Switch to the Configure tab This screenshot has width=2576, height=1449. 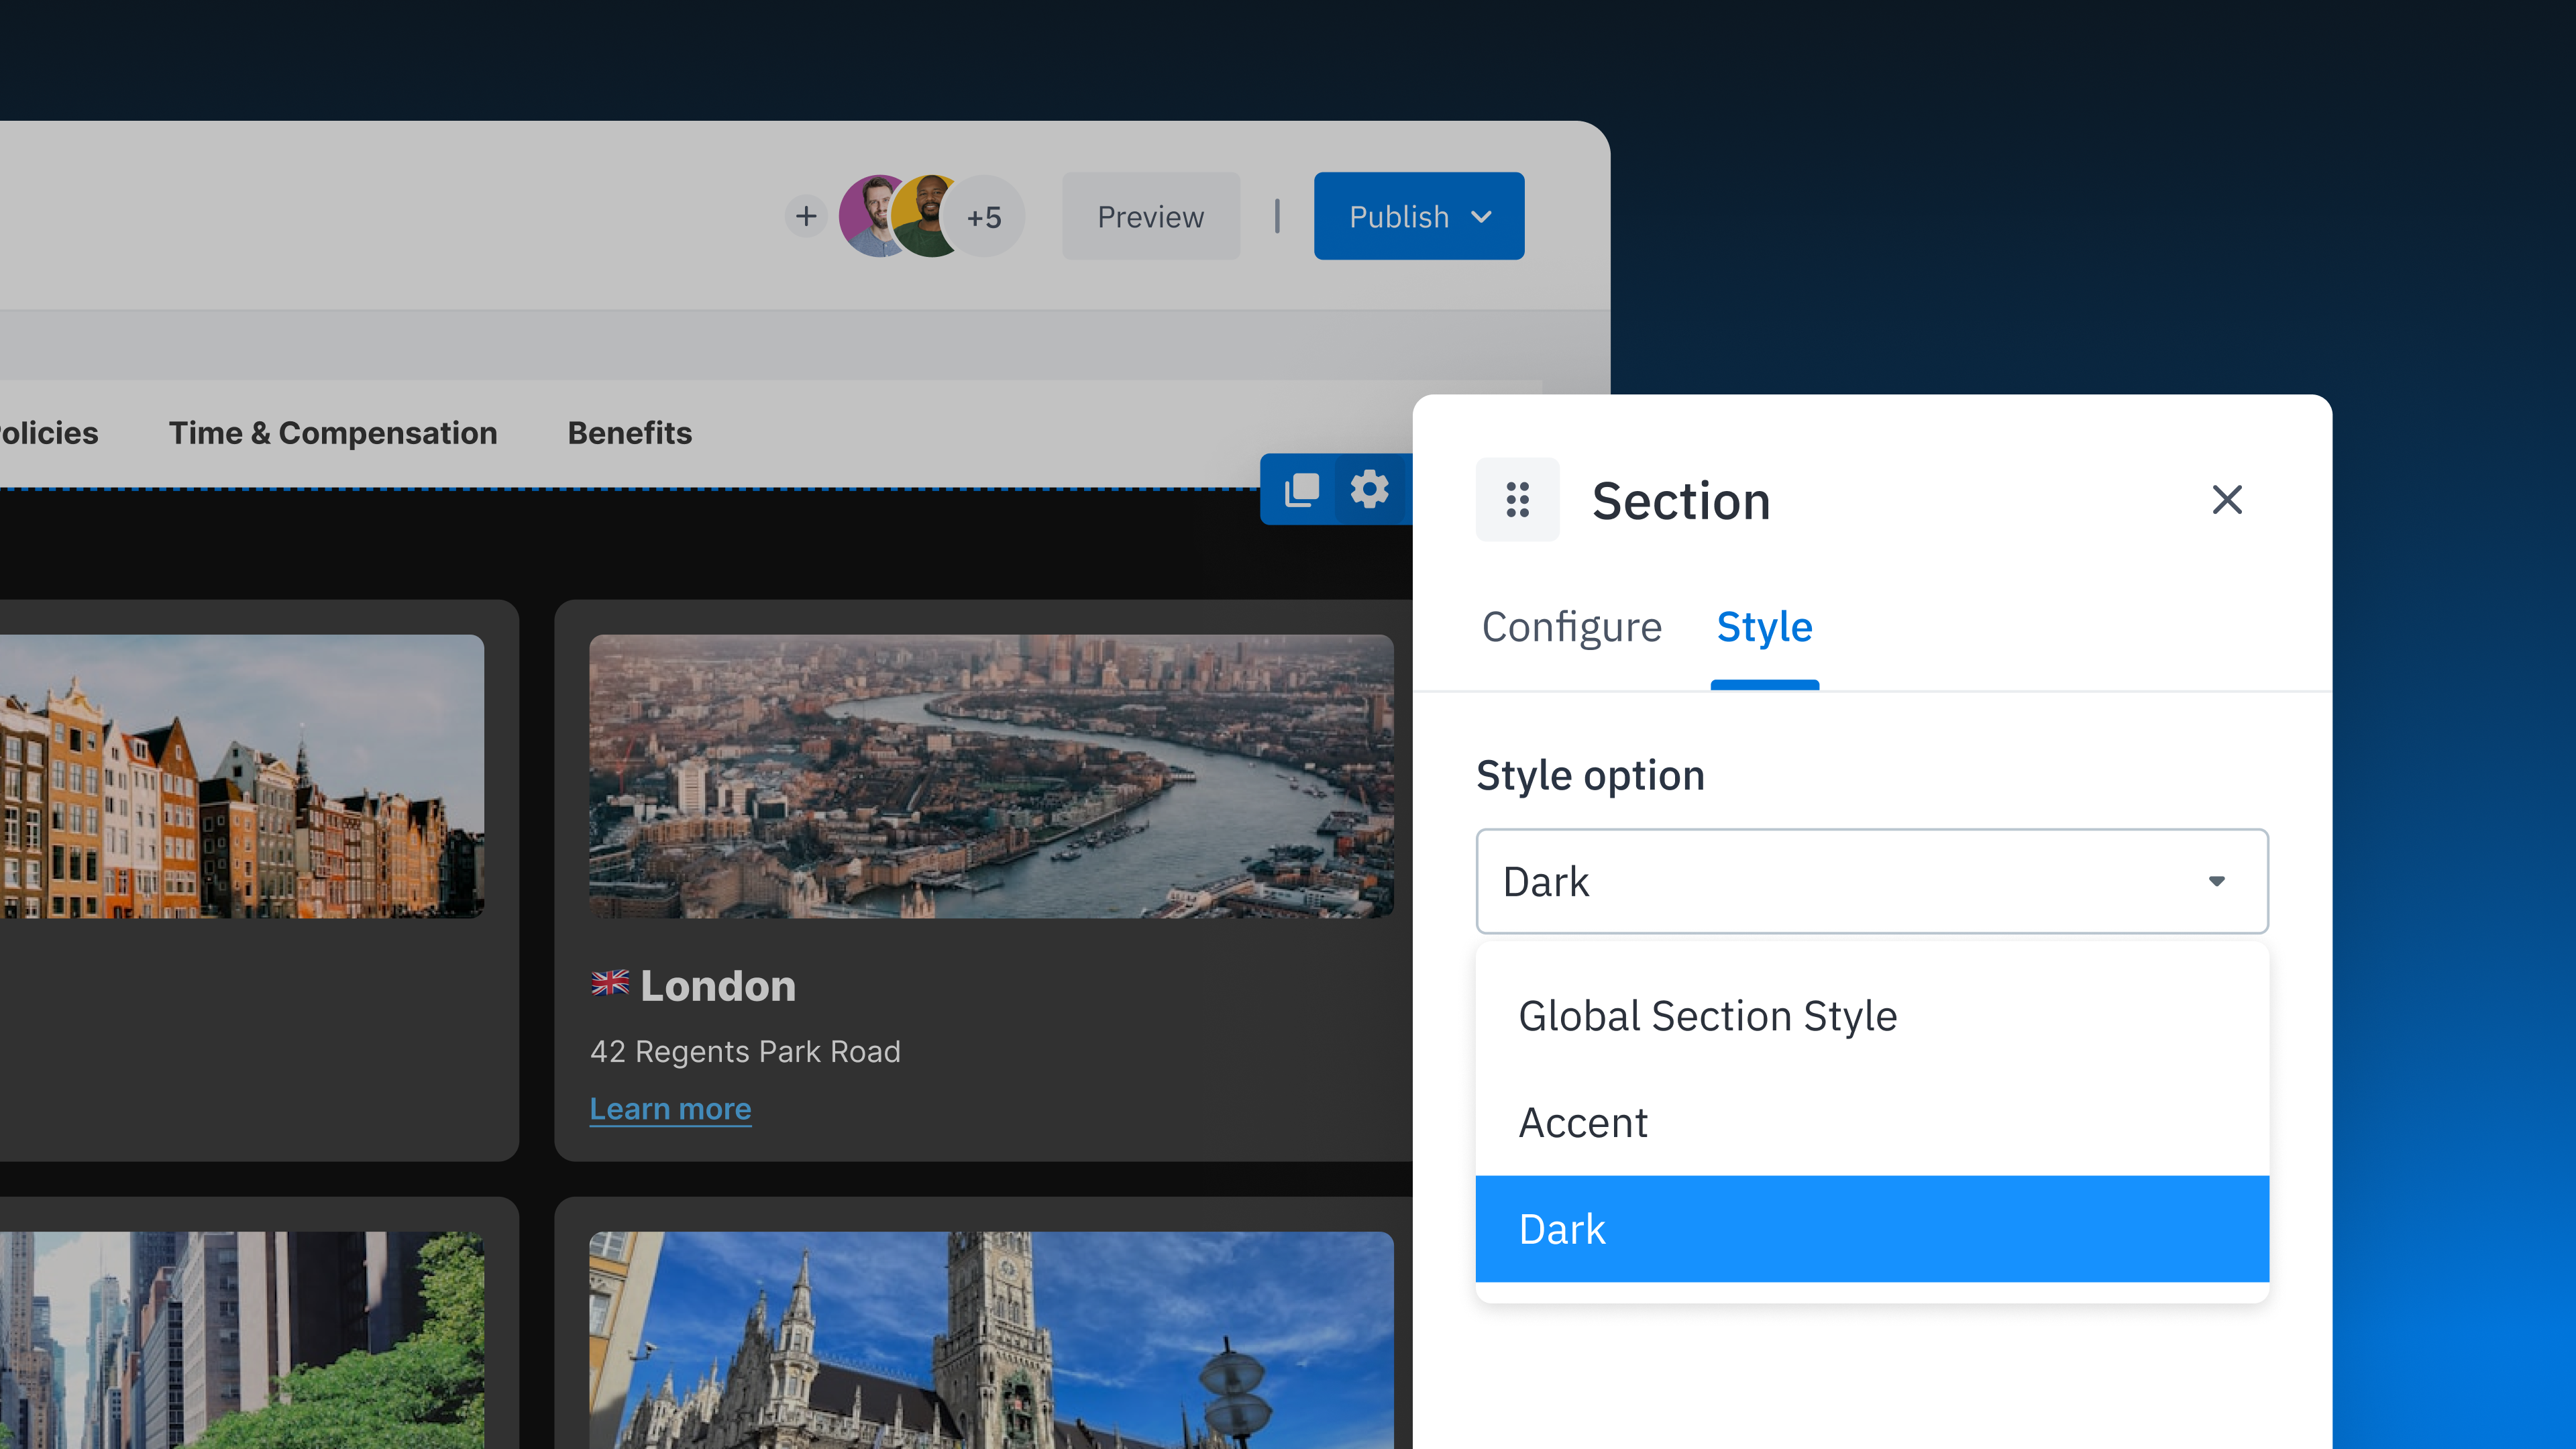click(1571, 627)
